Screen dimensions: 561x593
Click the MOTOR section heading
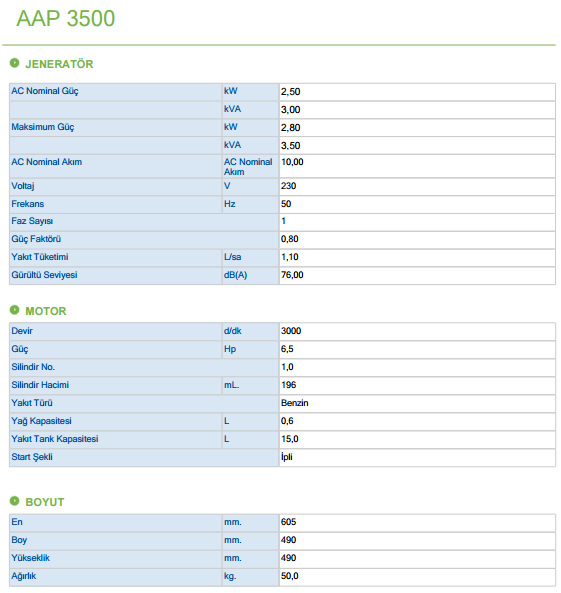coord(46,311)
